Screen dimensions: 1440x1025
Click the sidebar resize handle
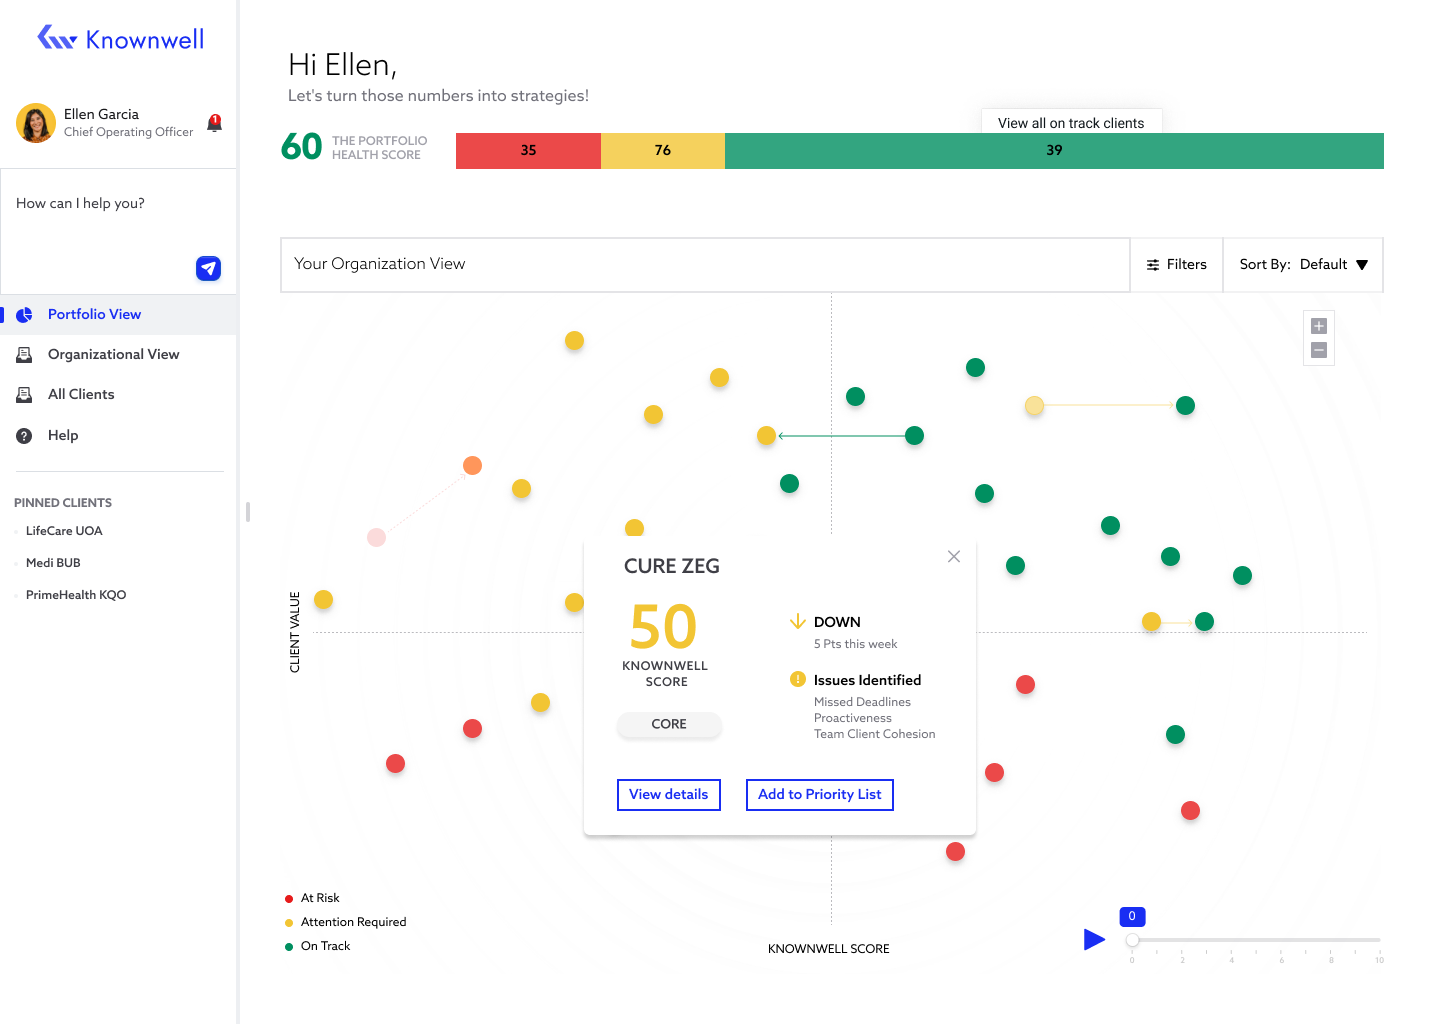(x=248, y=512)
